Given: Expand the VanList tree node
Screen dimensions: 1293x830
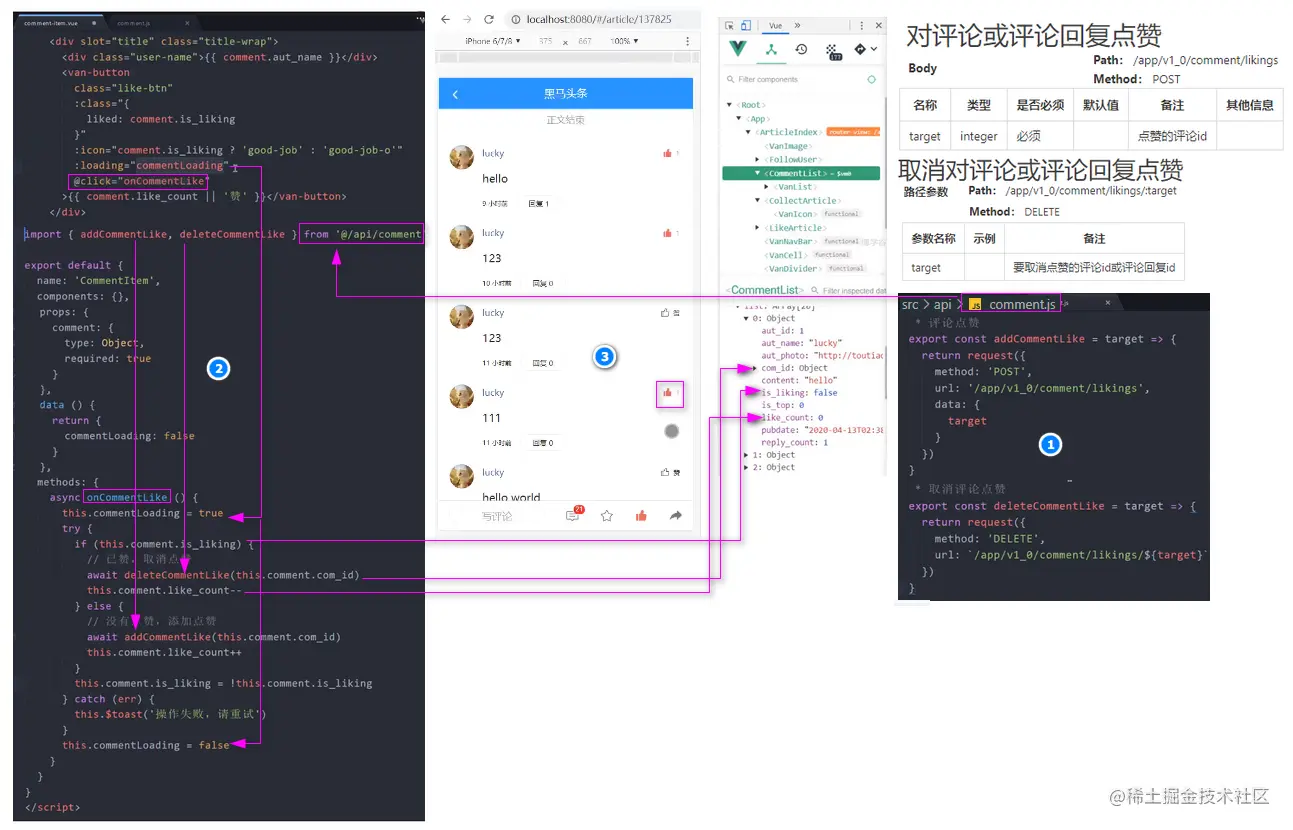Looking at the screenshot, I should click(767, 187).
